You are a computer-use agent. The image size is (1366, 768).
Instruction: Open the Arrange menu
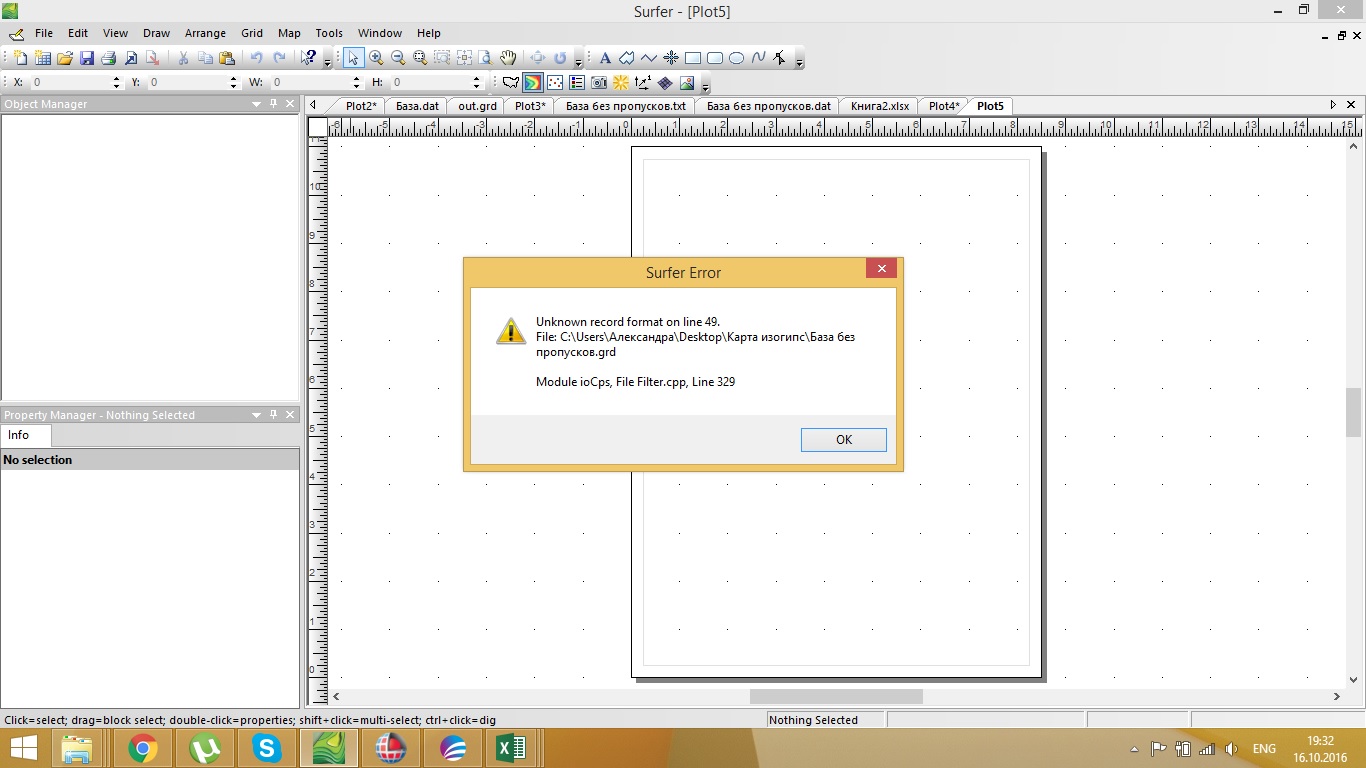(205, 33)
